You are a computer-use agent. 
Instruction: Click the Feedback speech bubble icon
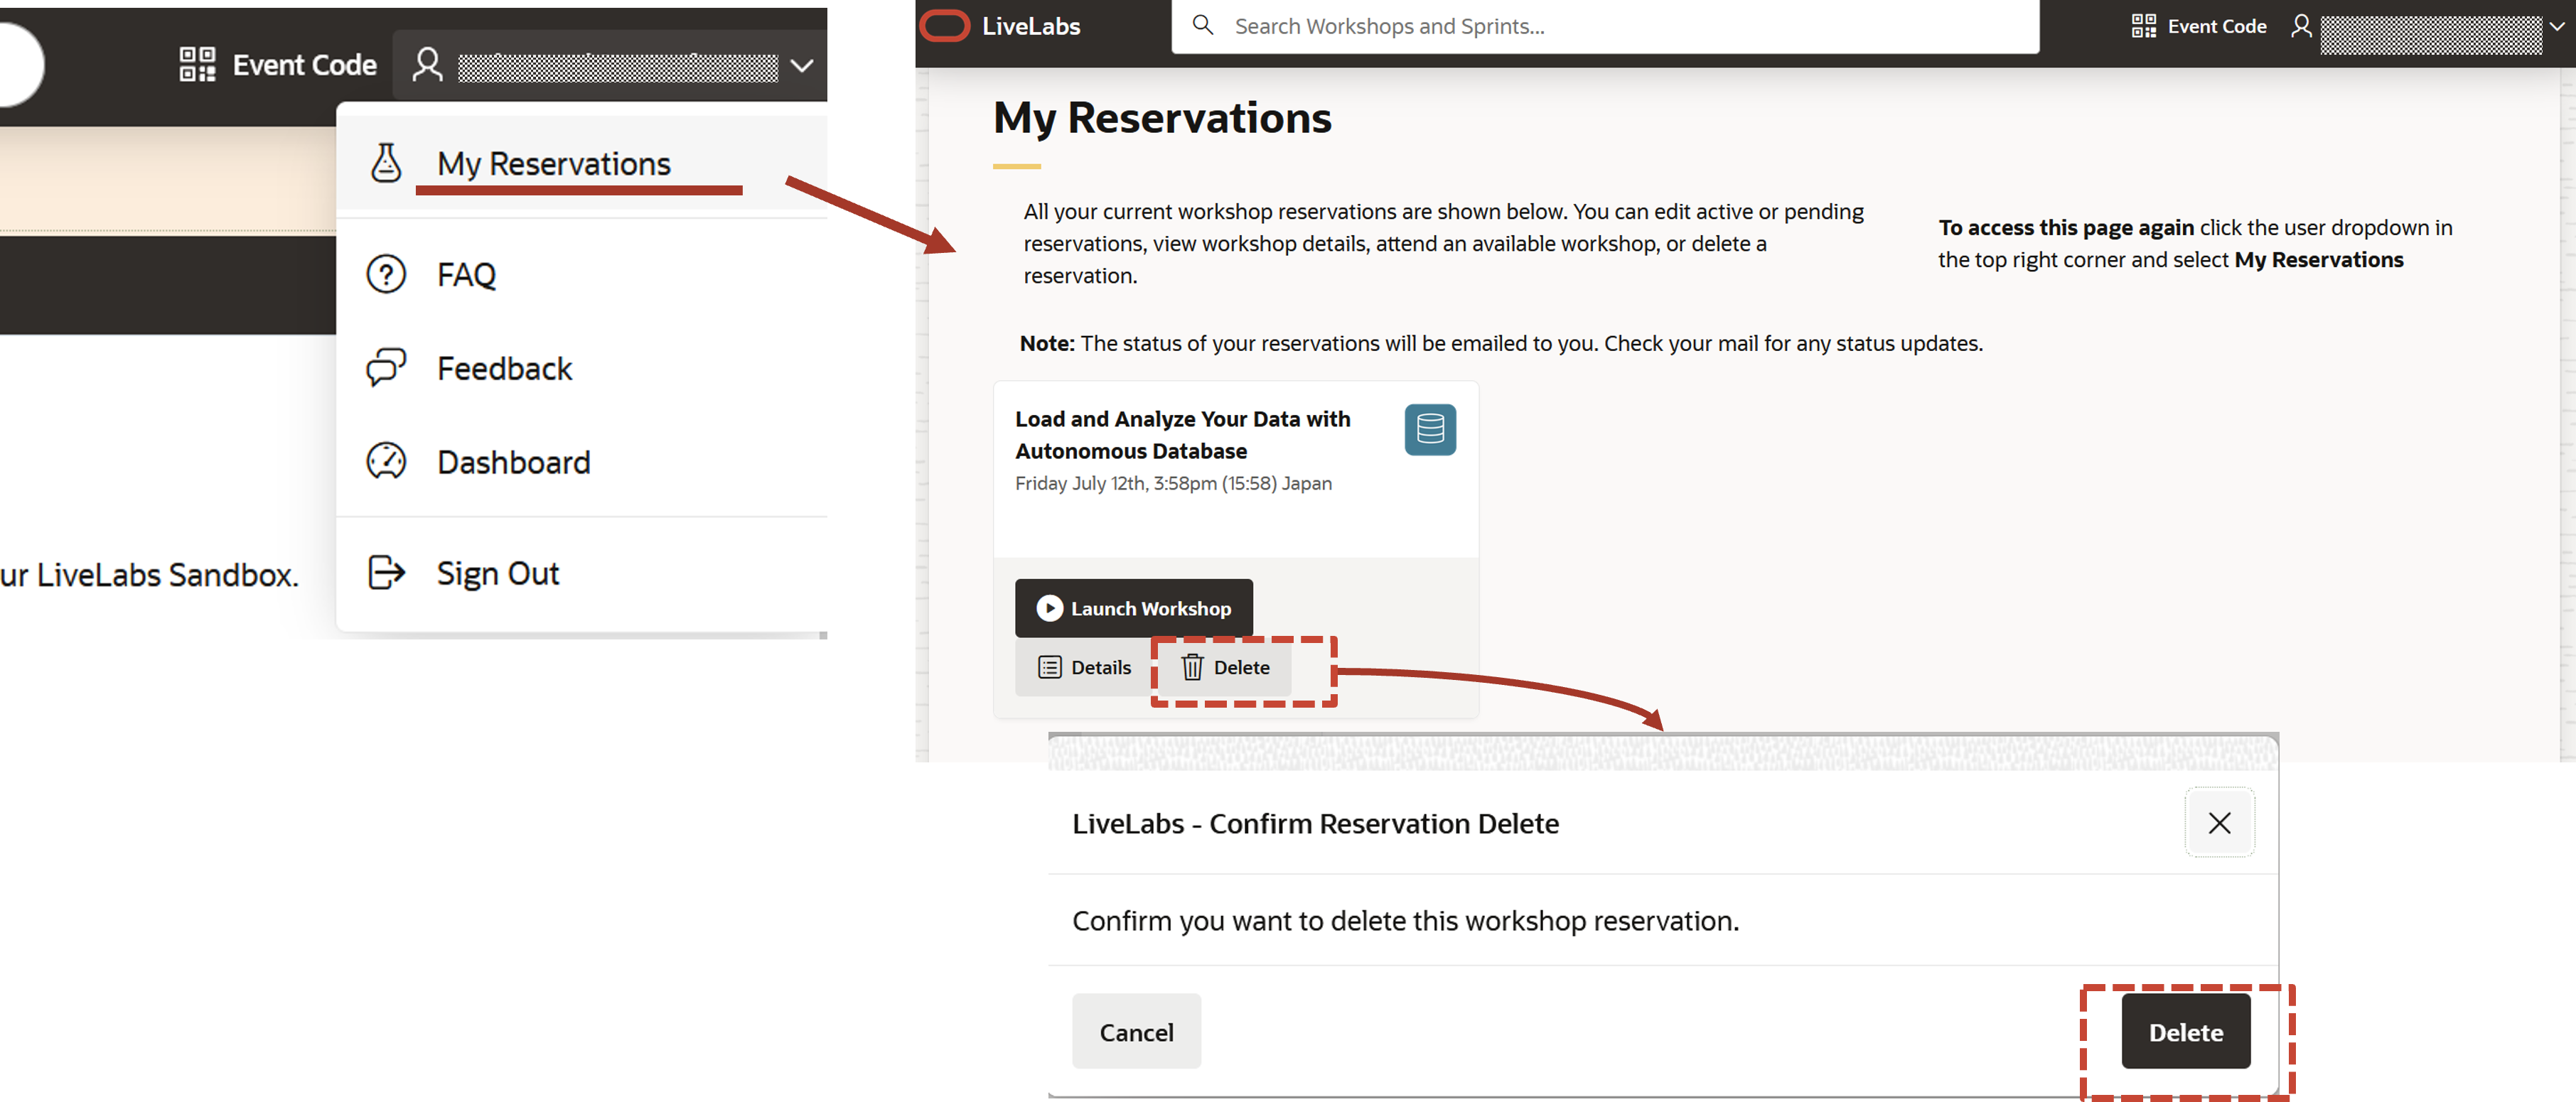[x=386, y=368]
